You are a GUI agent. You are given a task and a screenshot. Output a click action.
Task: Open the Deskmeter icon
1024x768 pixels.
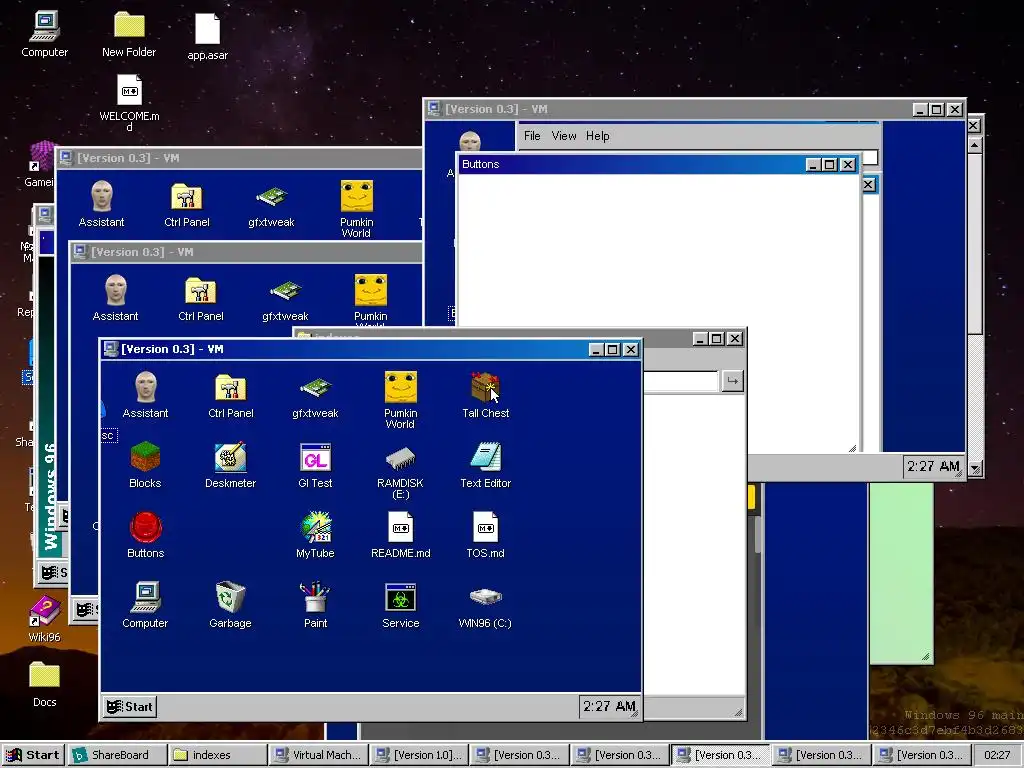[x=231, y=464]
